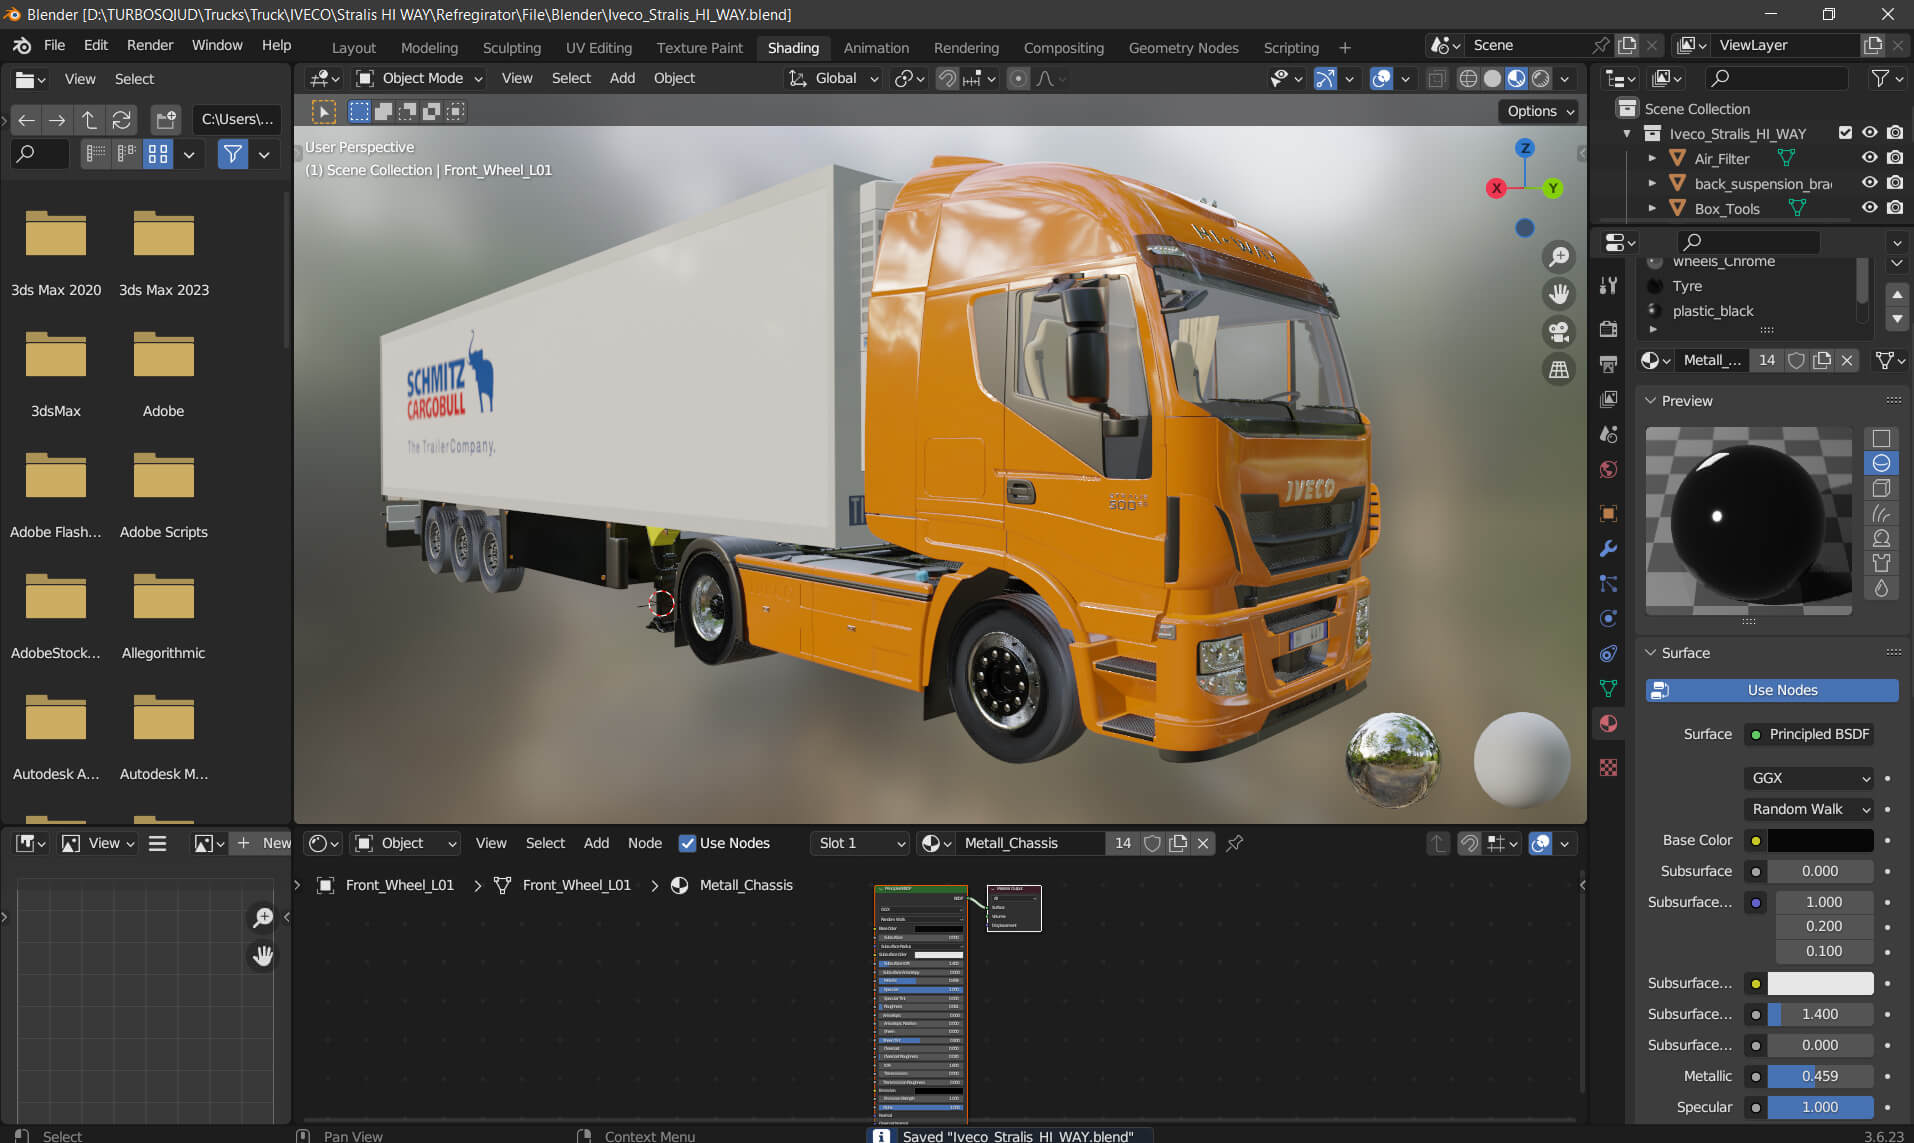Hide Air_Filter in the outliner
1914x1143 pixels.
[1869, 158]
